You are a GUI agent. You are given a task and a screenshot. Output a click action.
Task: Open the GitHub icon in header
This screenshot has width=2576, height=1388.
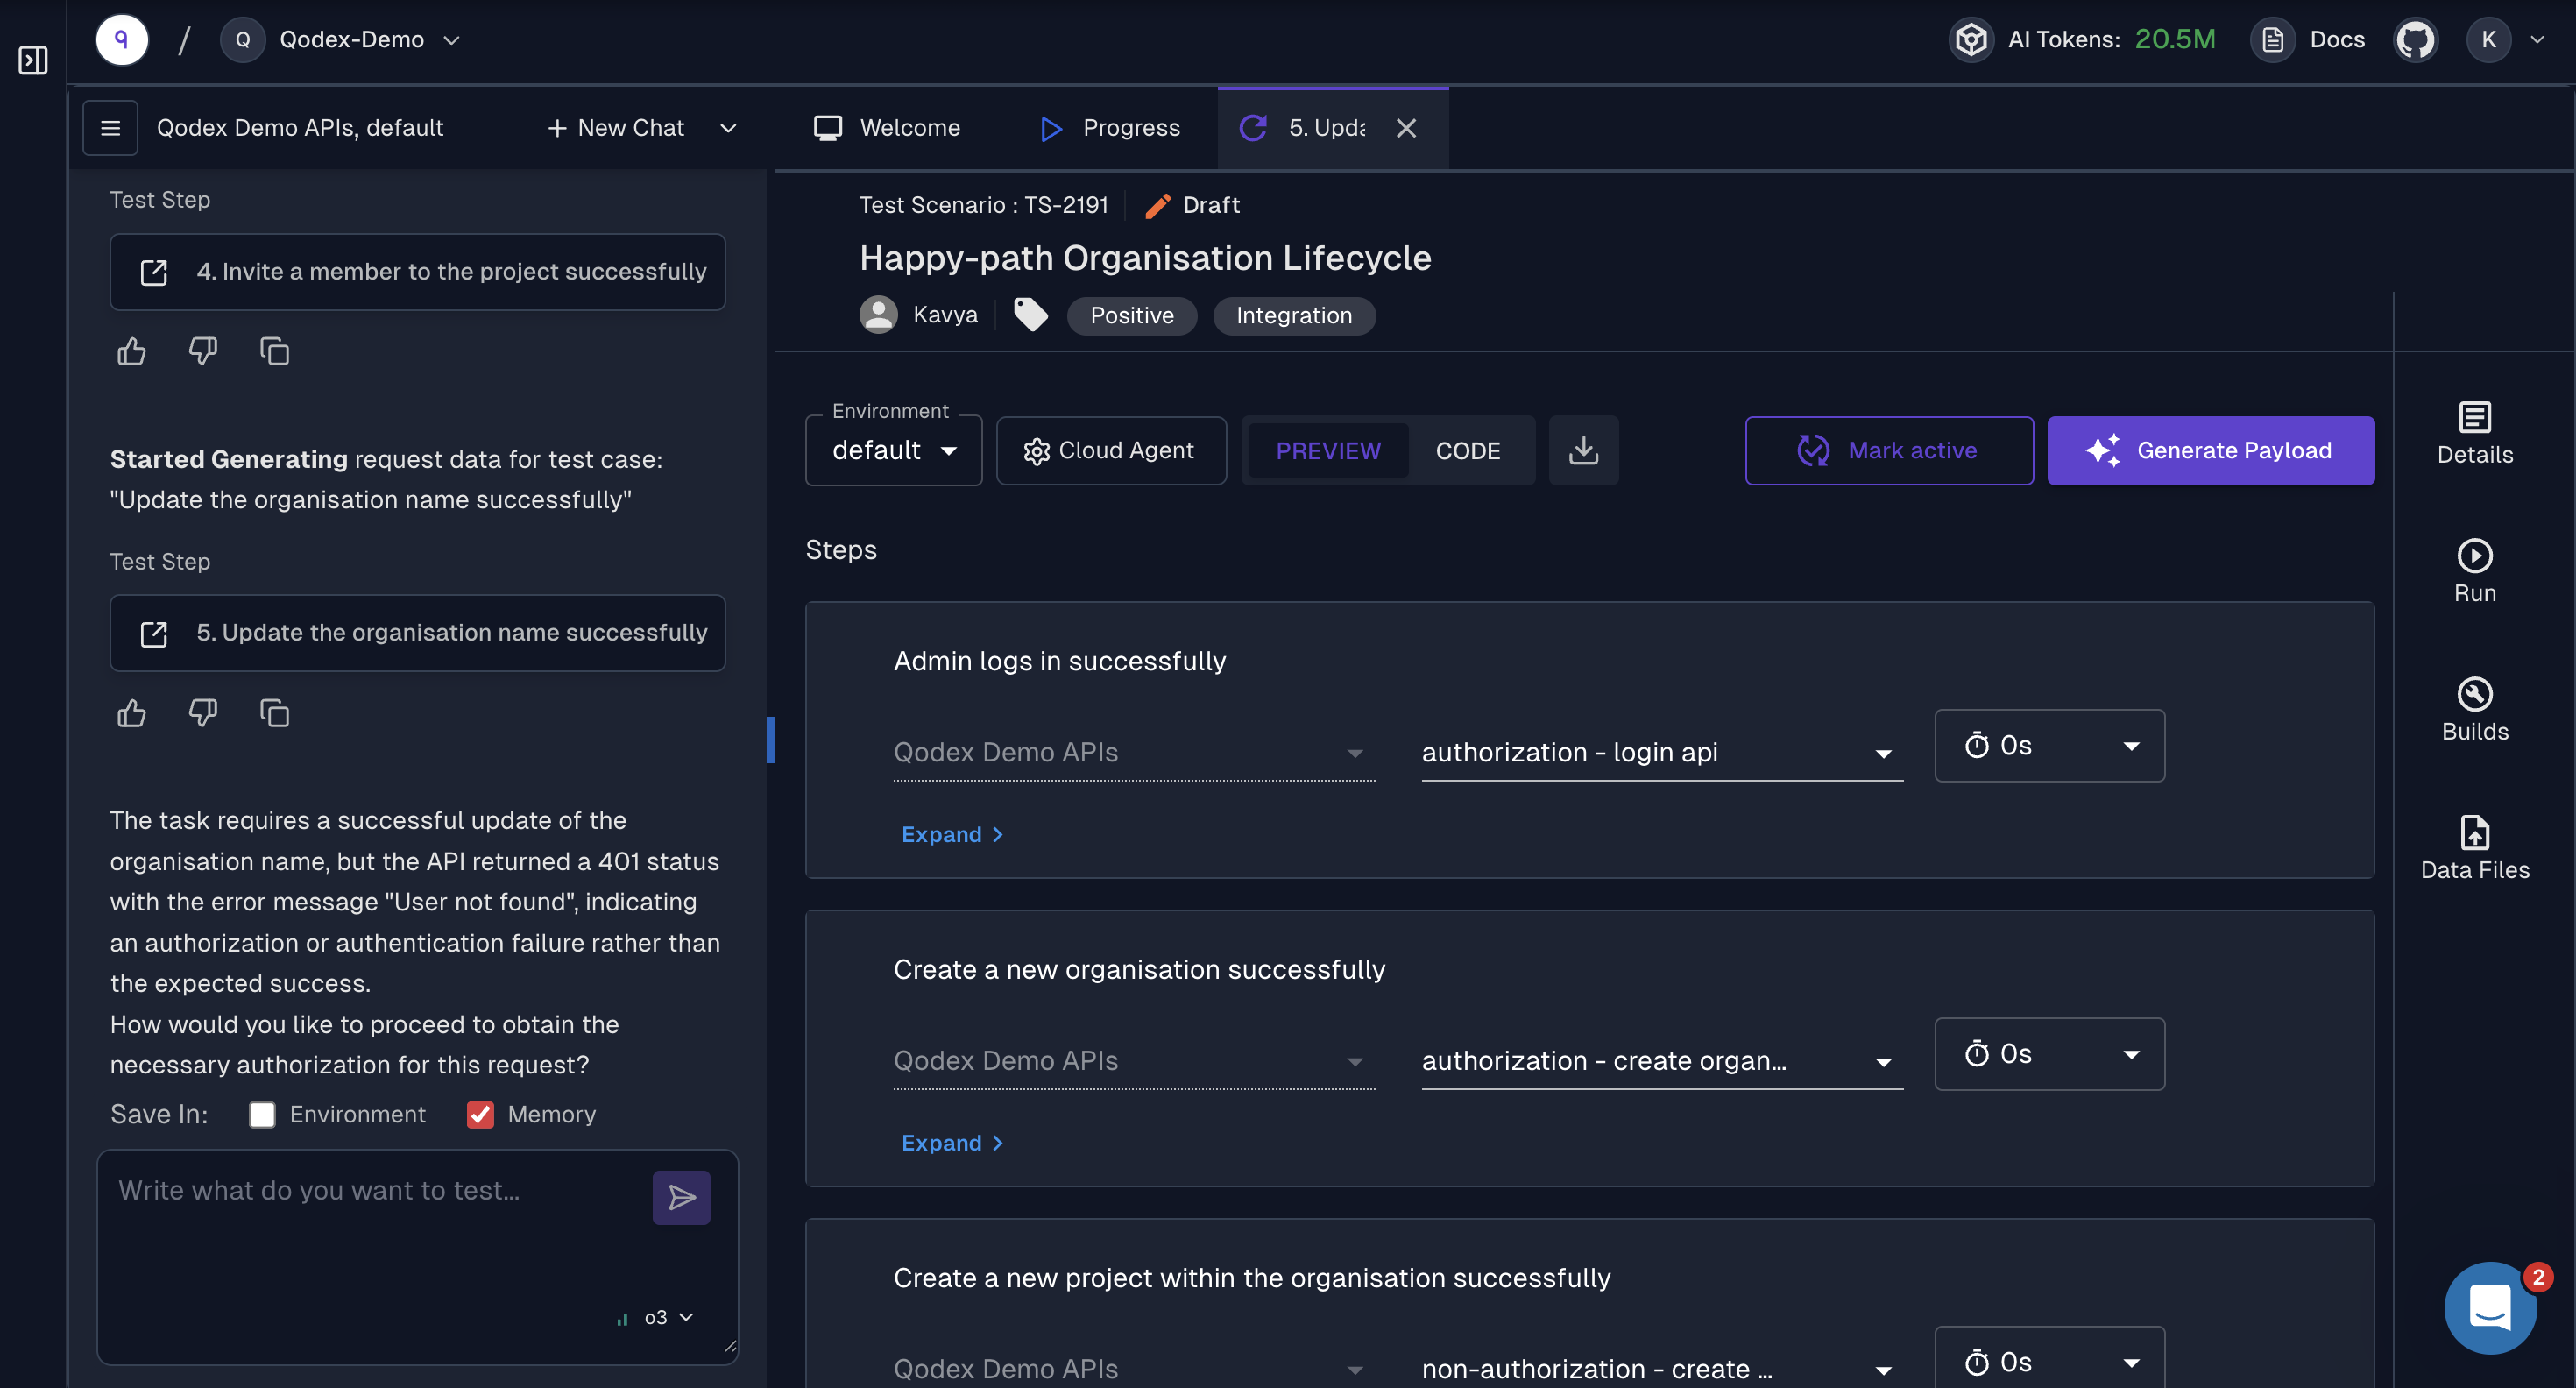2415,40
